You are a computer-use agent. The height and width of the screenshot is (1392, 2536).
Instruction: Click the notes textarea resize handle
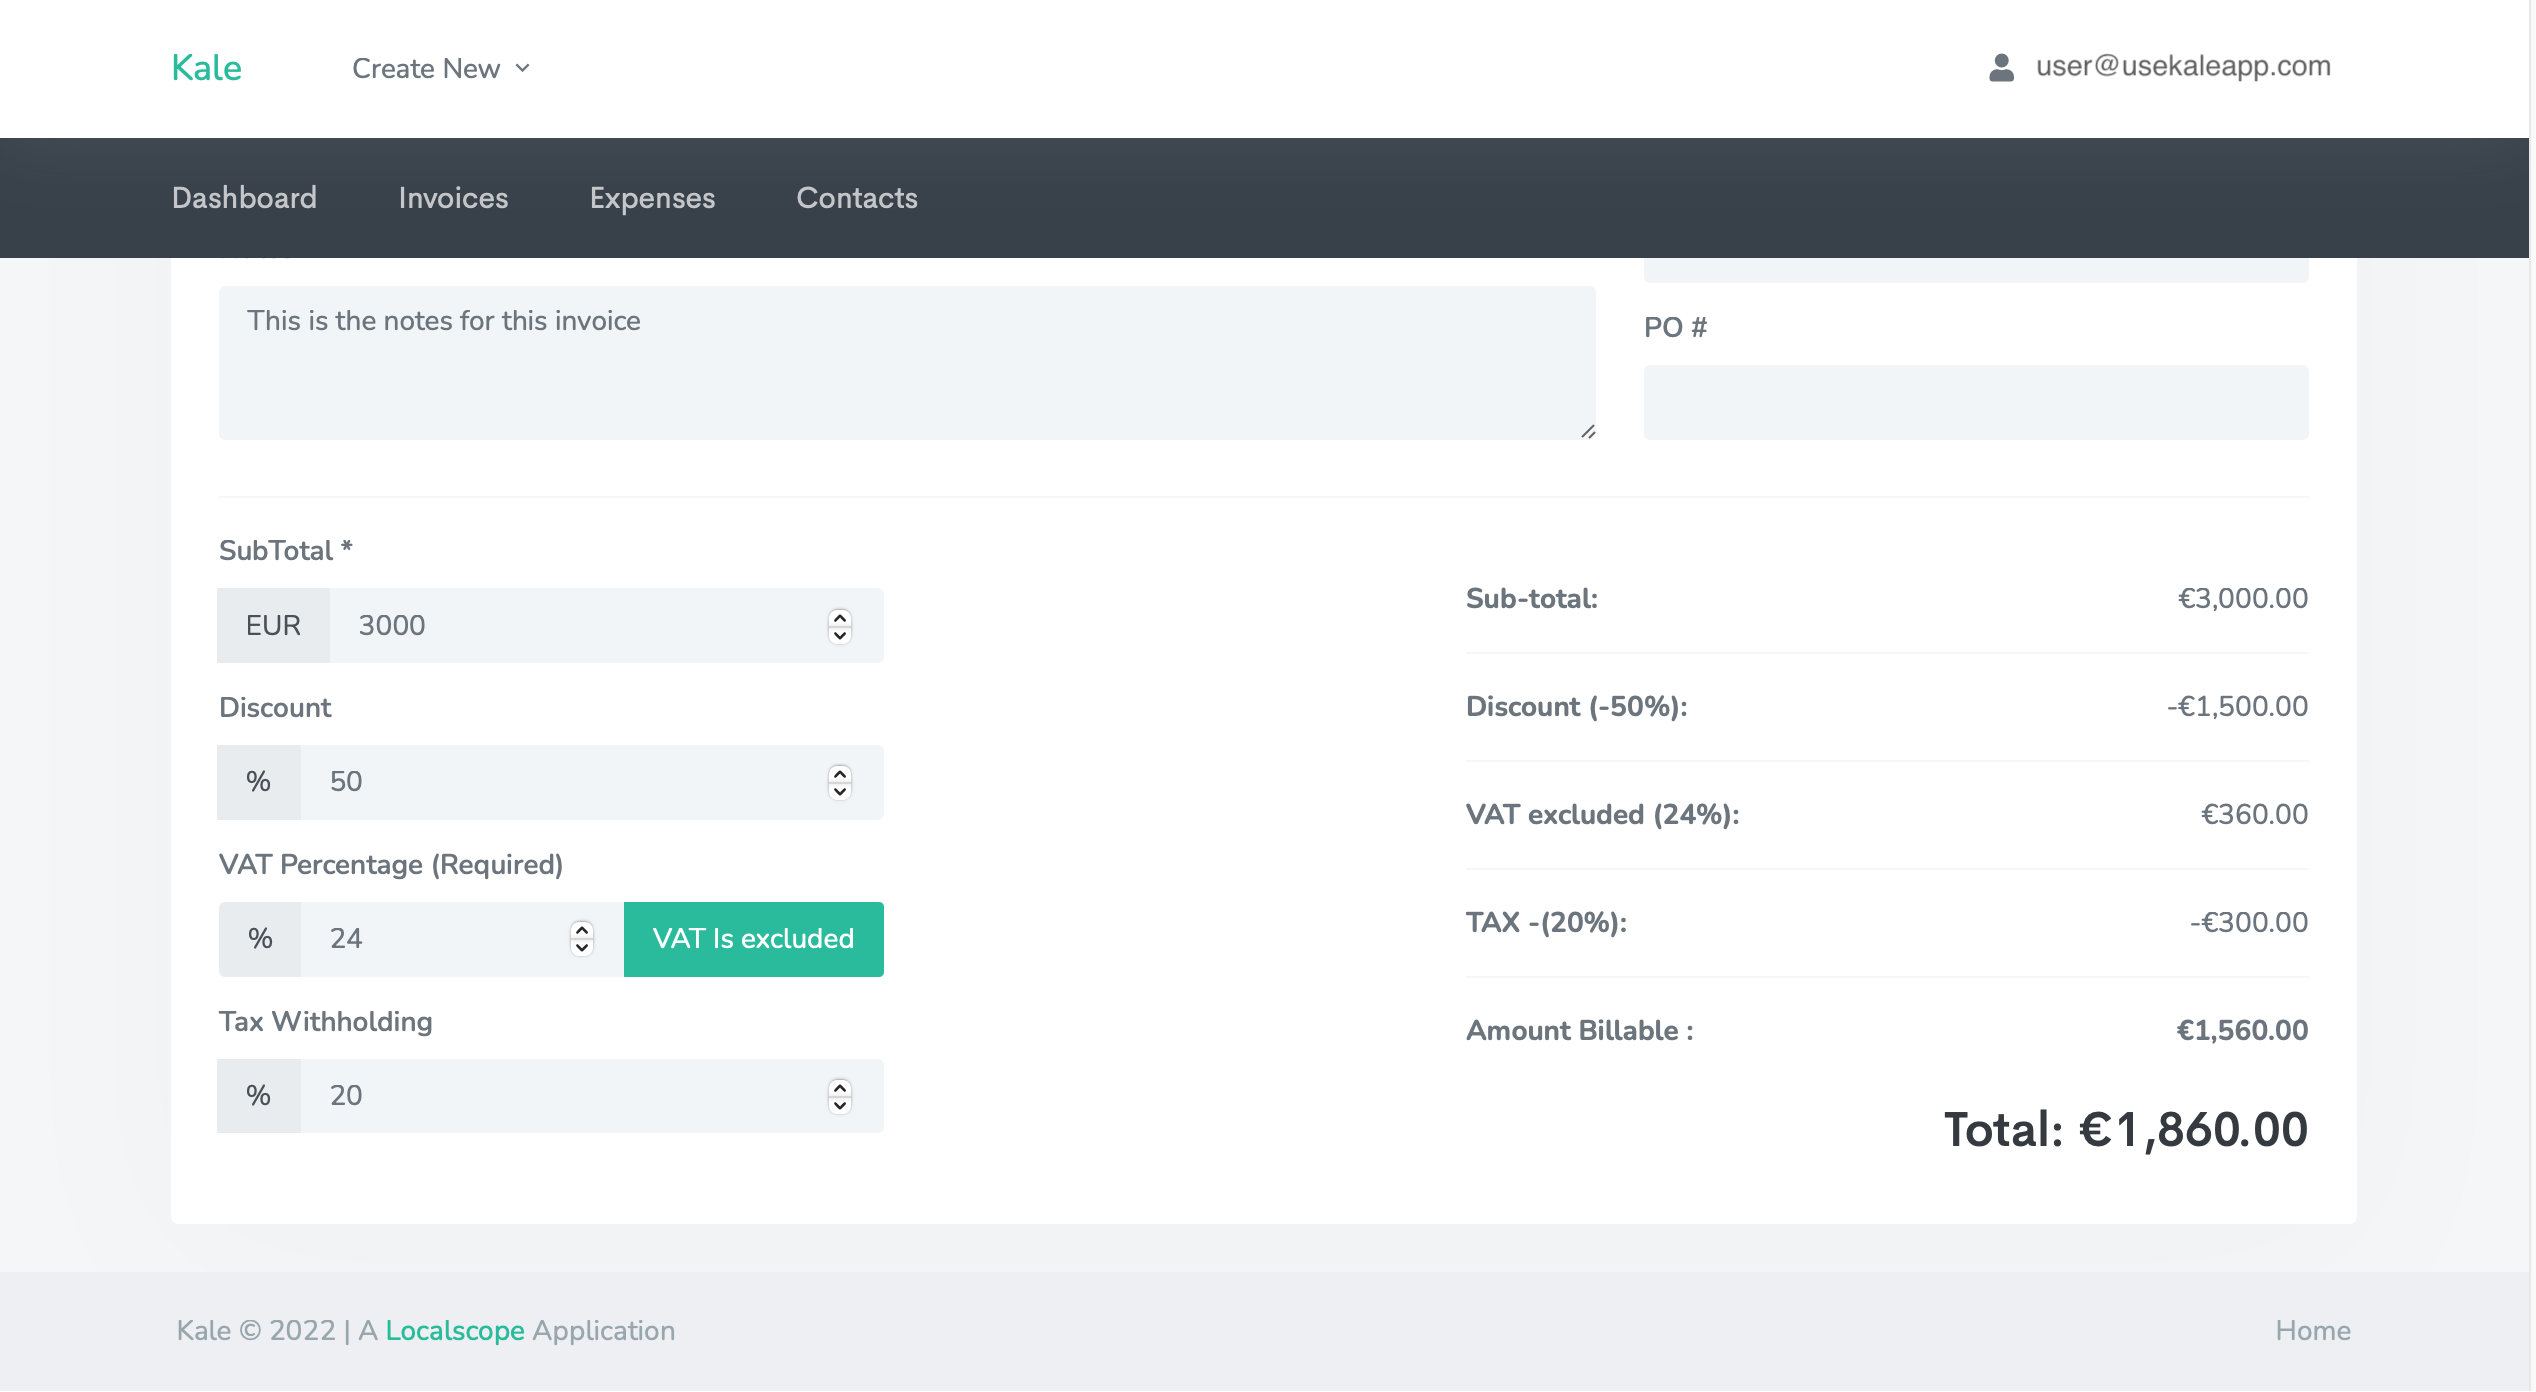[1587, 432]
